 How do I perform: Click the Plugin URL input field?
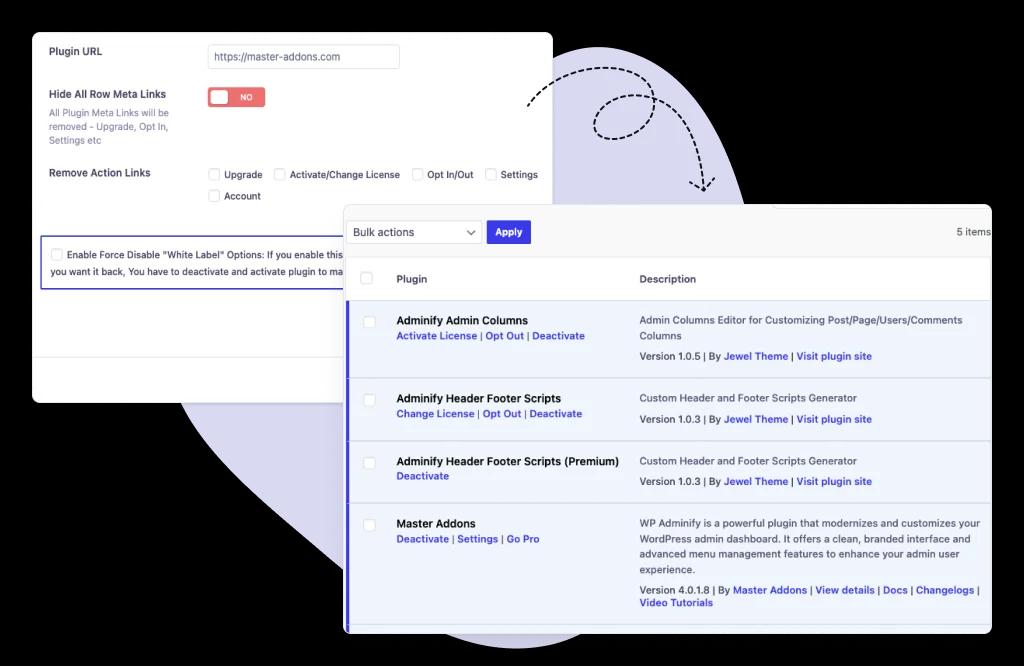[303, 57]
